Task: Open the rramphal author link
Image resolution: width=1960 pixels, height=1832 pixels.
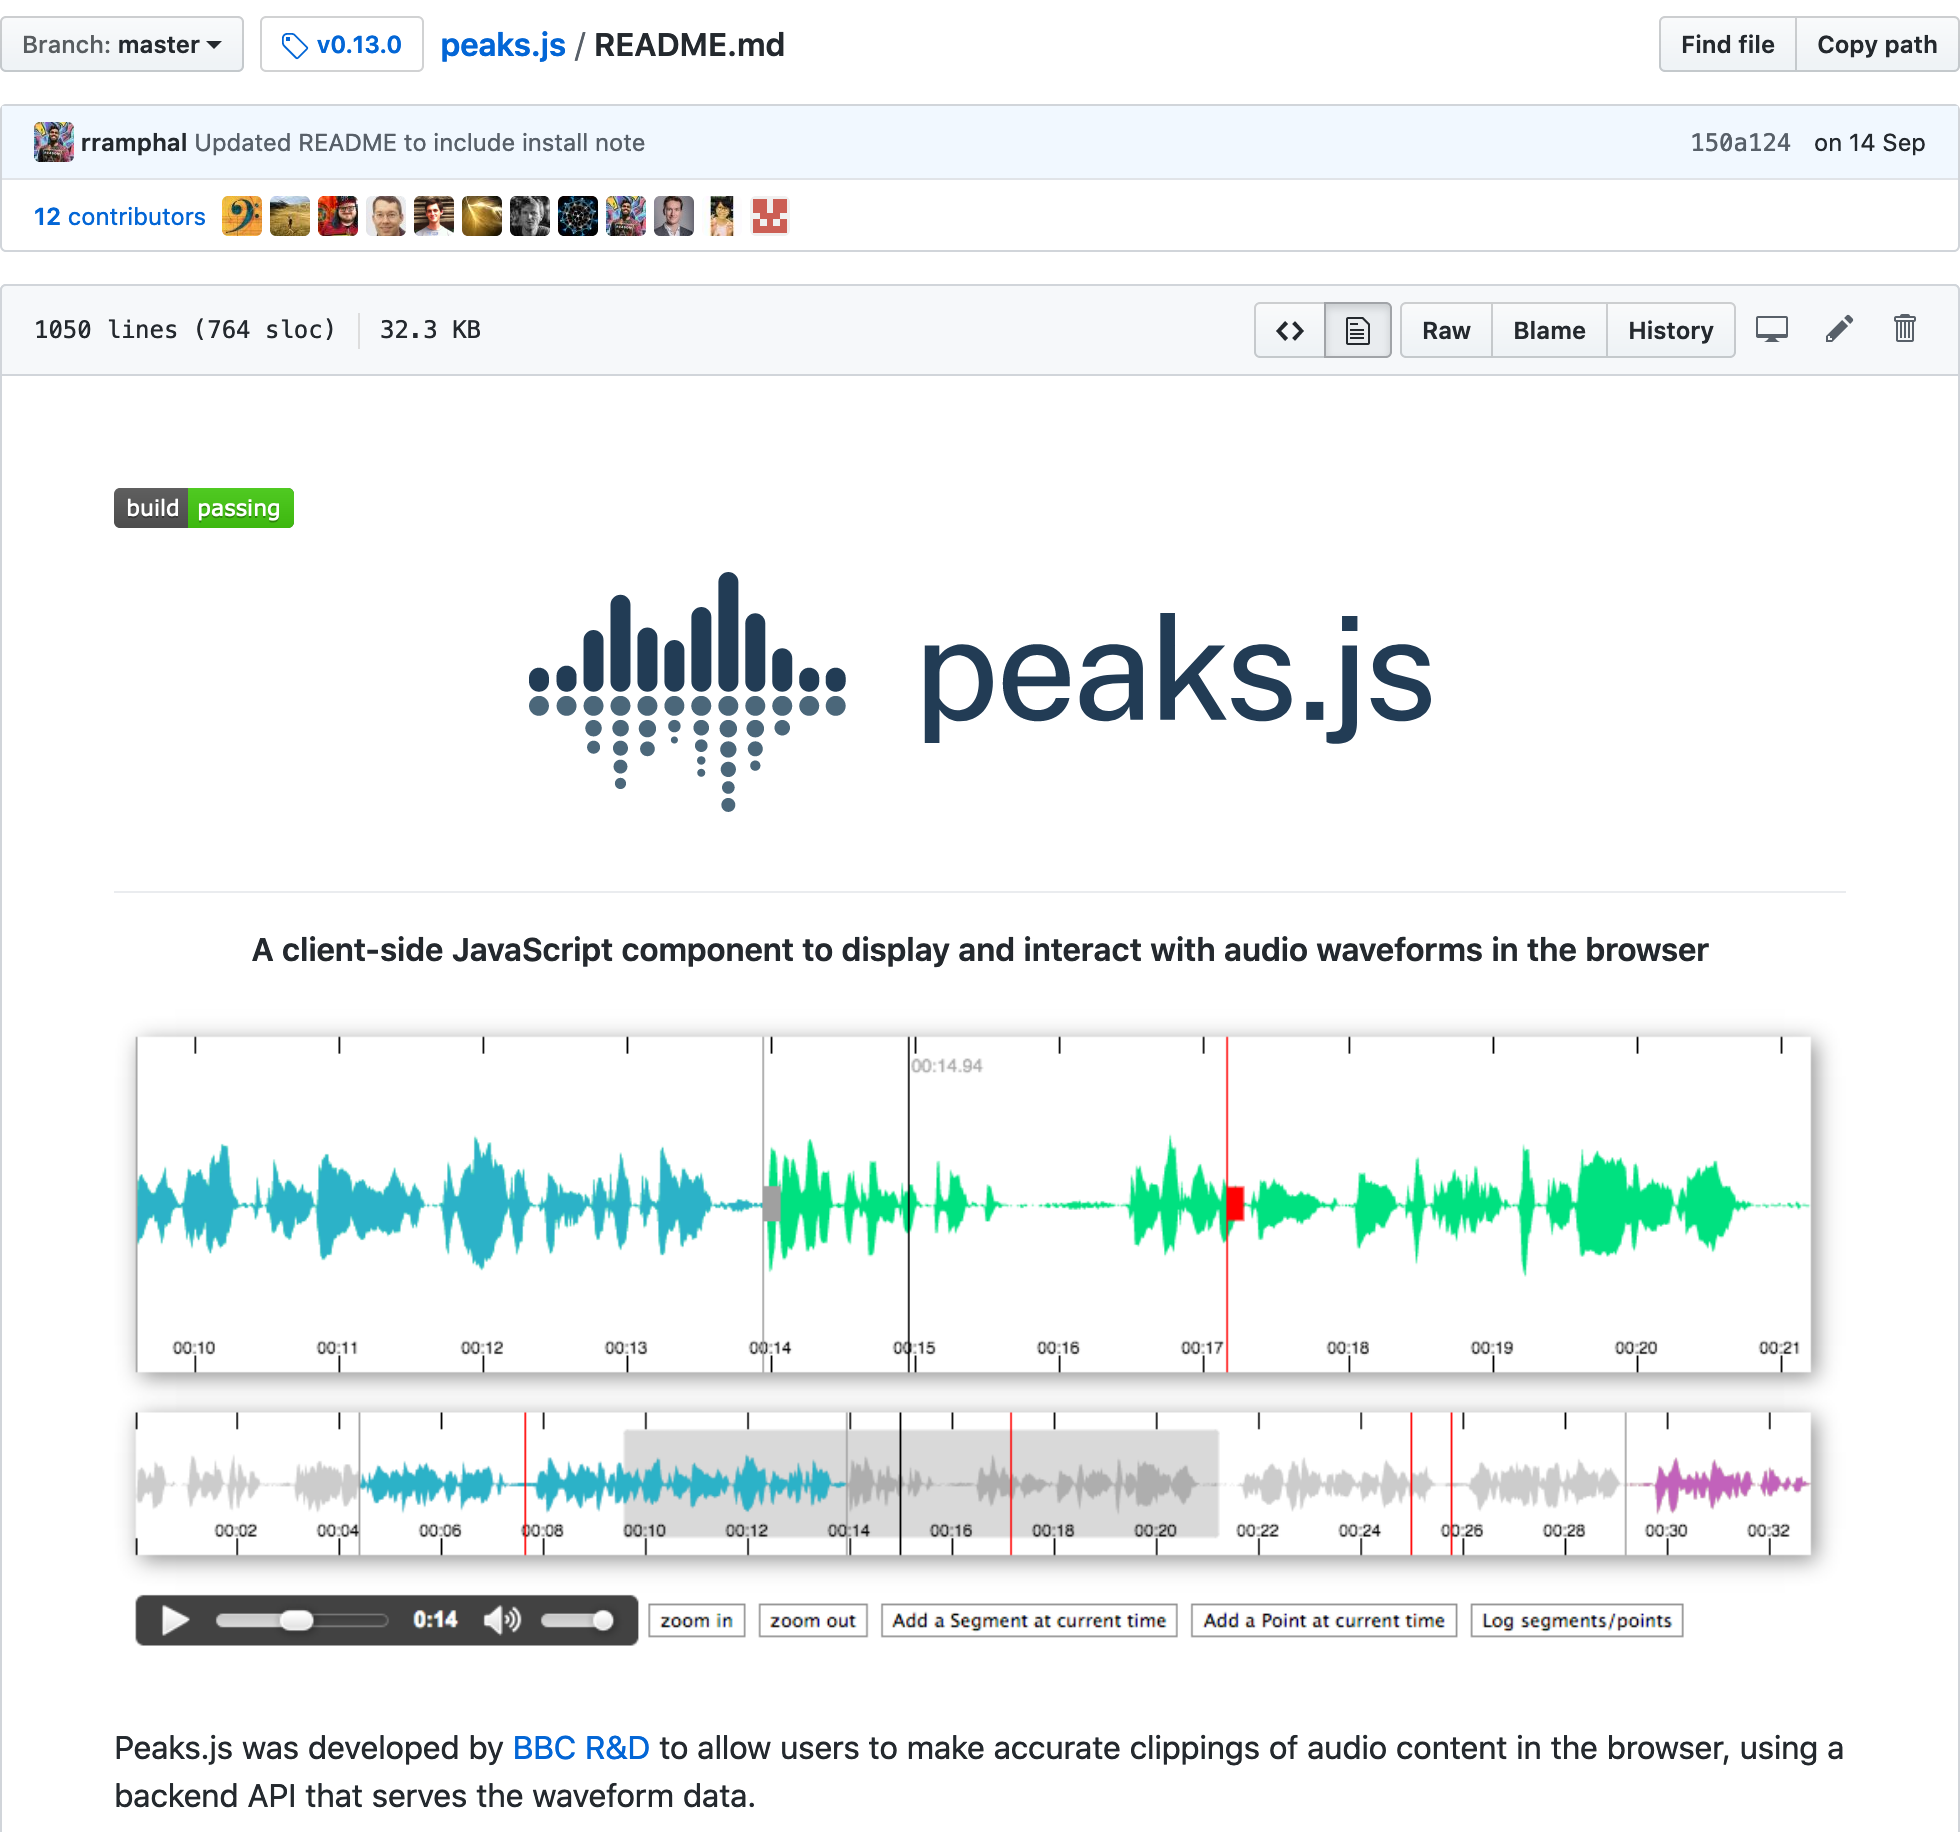Action: tap(134, 143)
